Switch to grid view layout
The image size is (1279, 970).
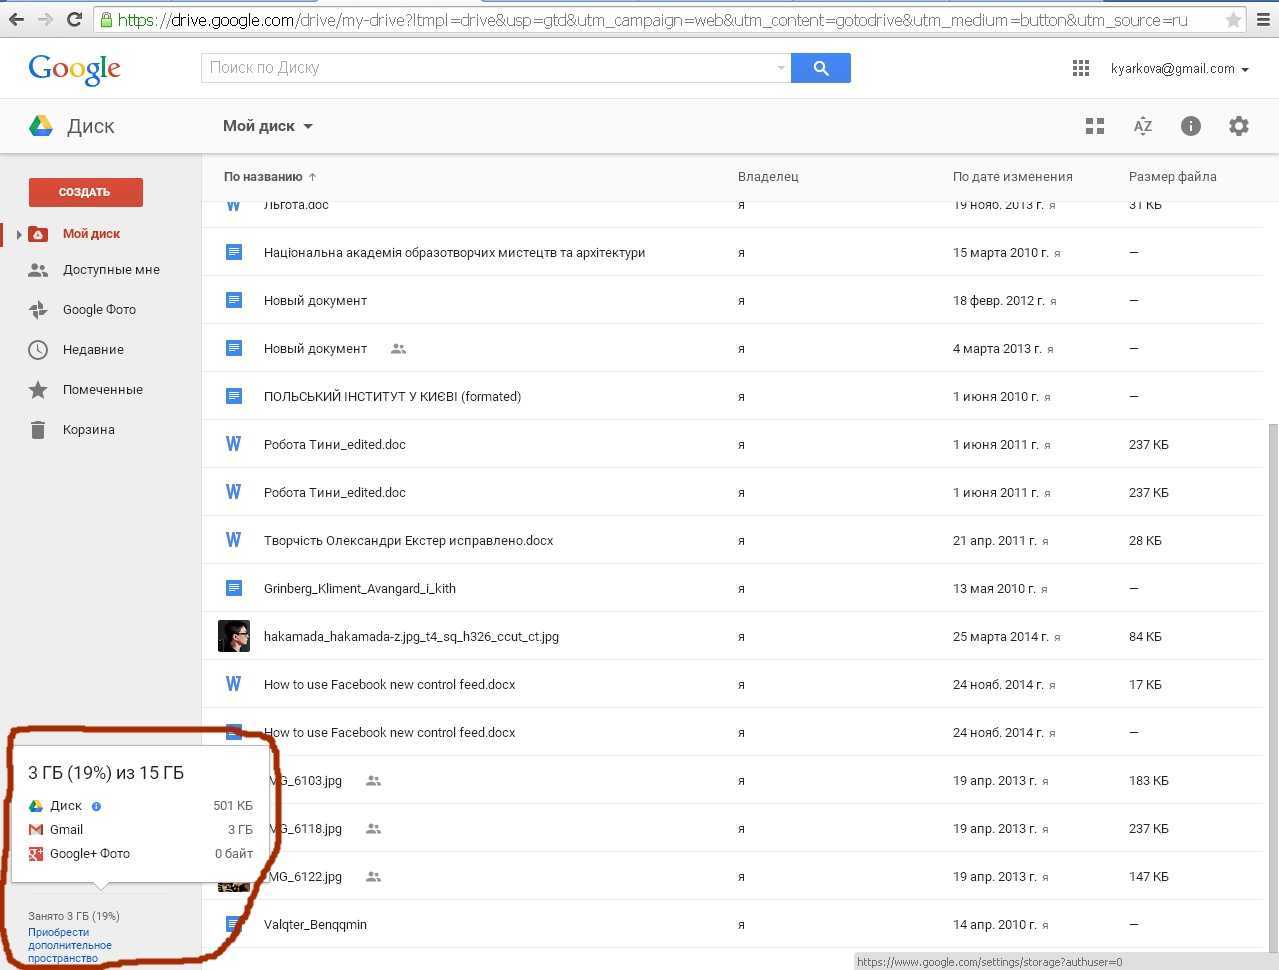pos(1095,126)
